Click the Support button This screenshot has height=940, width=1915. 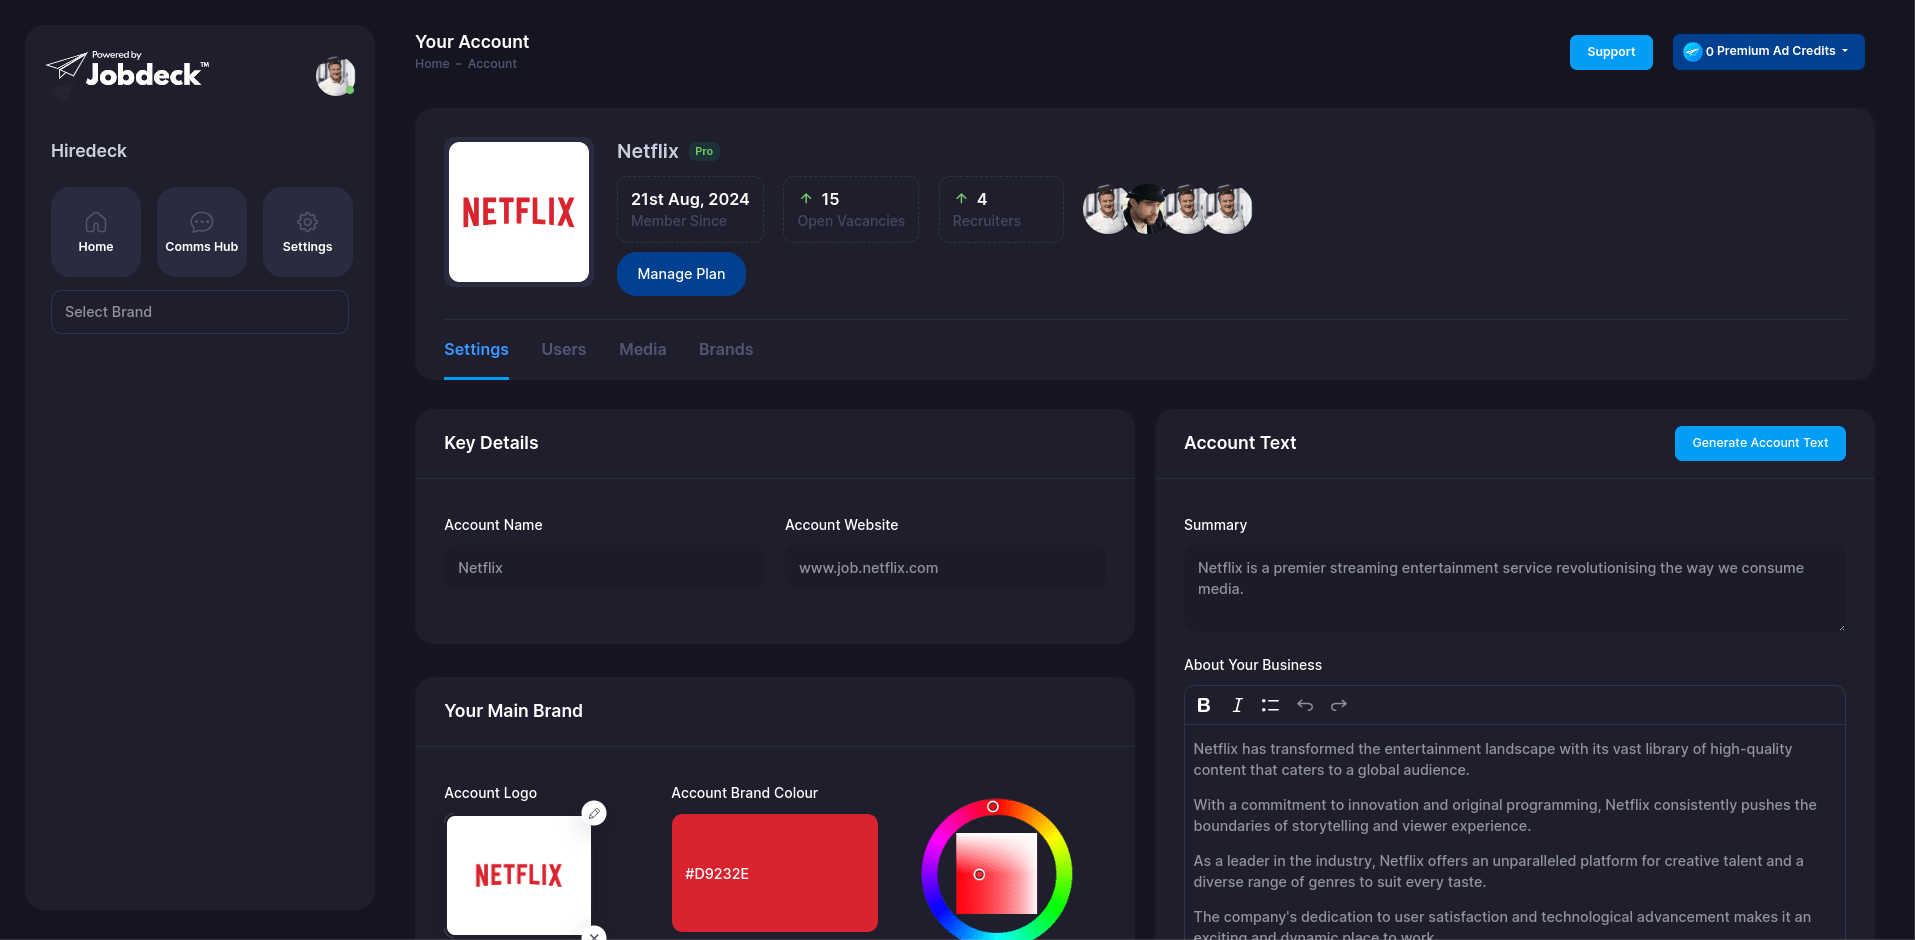1611,52
